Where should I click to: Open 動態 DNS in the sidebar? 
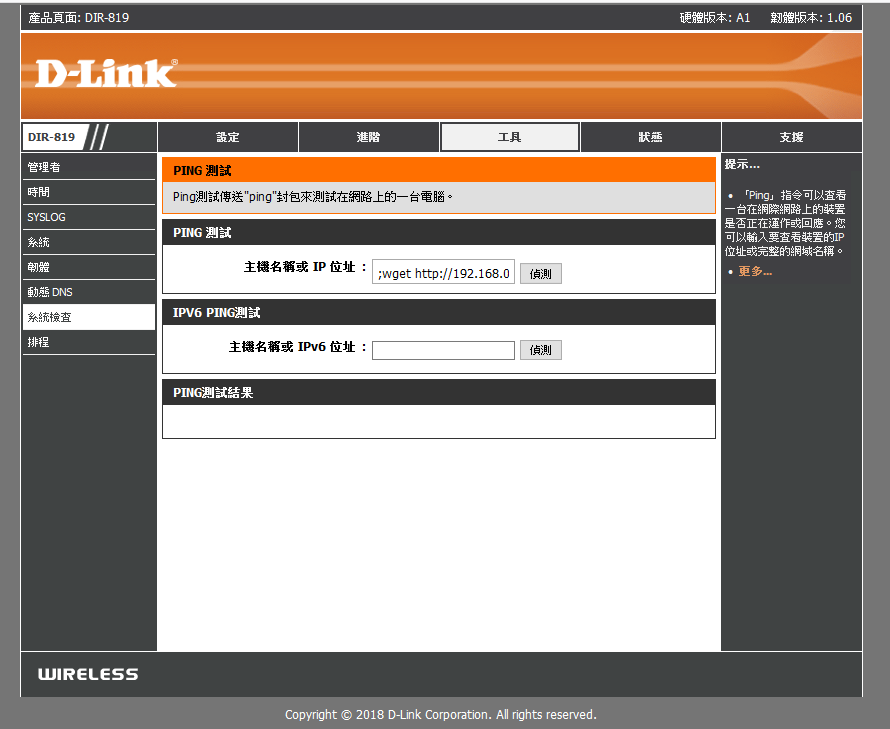tap(89, 292)
